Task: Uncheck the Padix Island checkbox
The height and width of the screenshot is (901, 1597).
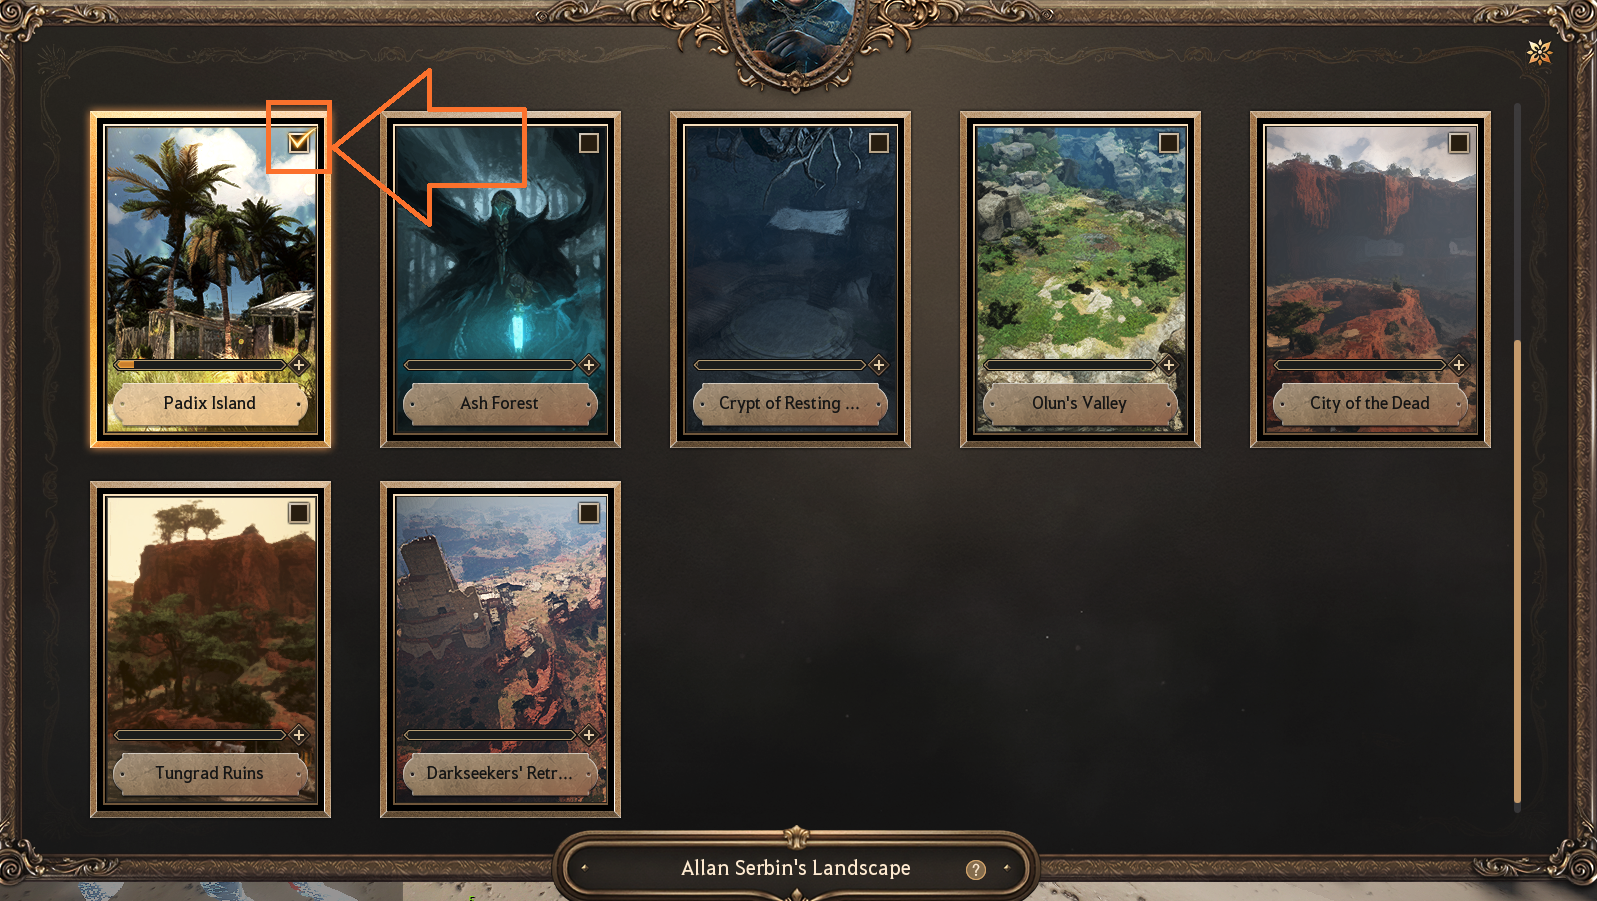Action: tap(299, 142)
